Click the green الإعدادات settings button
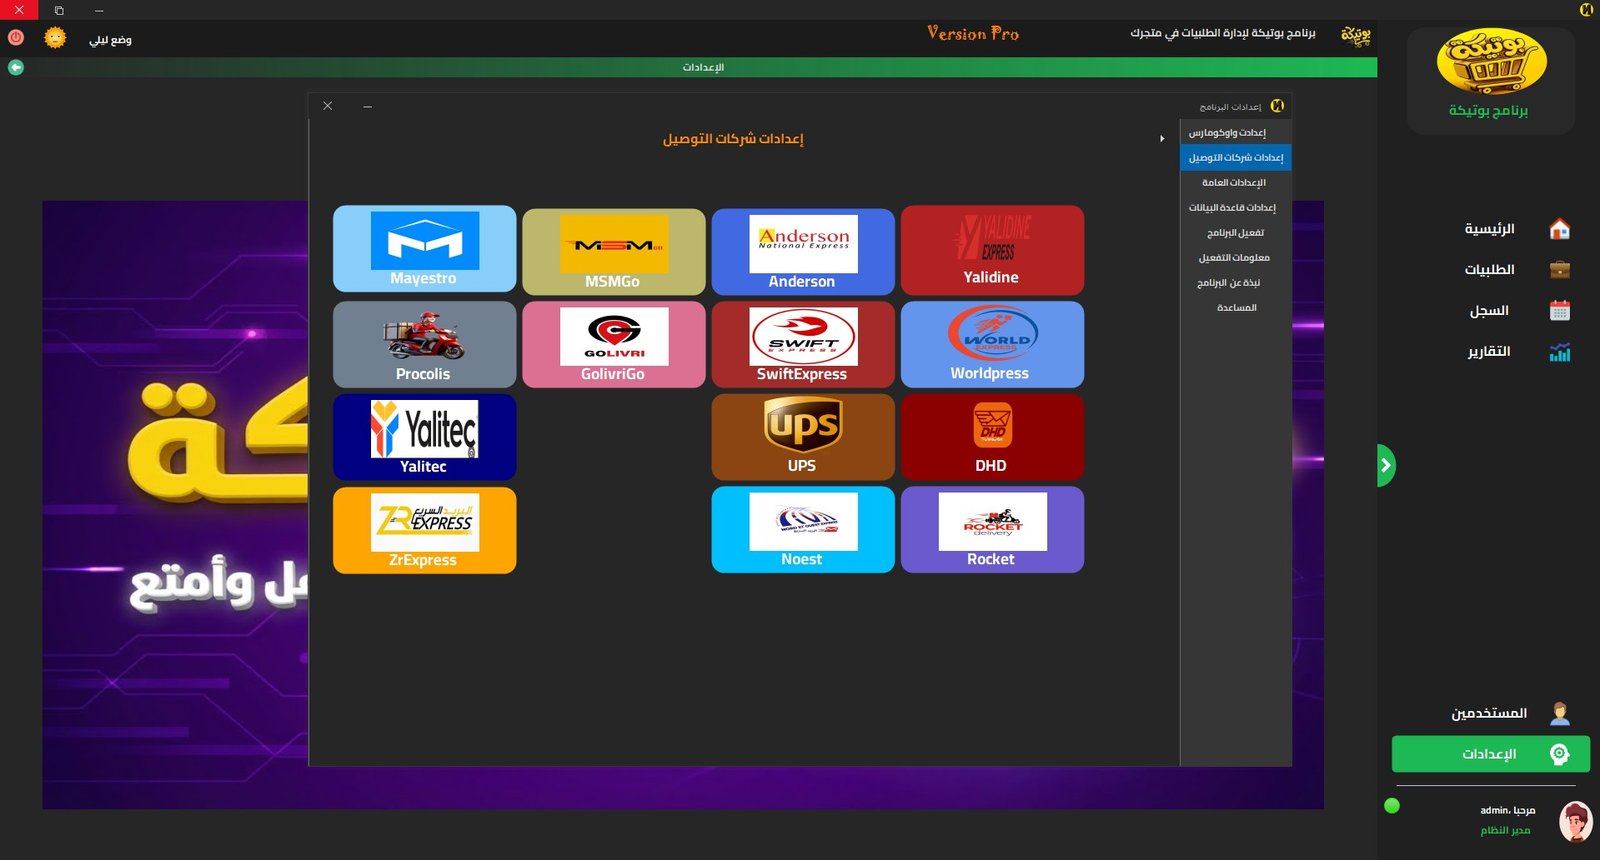Image resolution: width=1600 pixels, height=860 pixels. [x=1490, y=754]
